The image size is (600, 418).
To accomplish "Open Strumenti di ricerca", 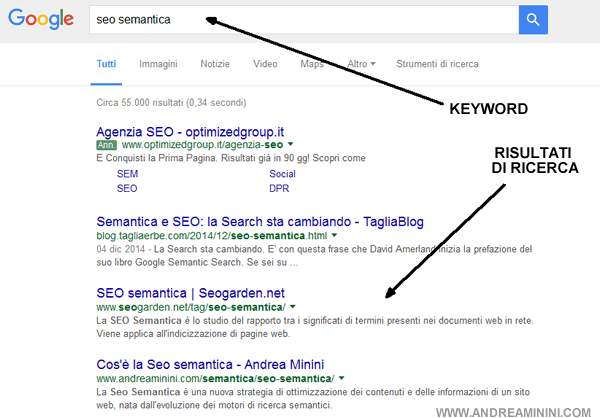I will point(437,64).
